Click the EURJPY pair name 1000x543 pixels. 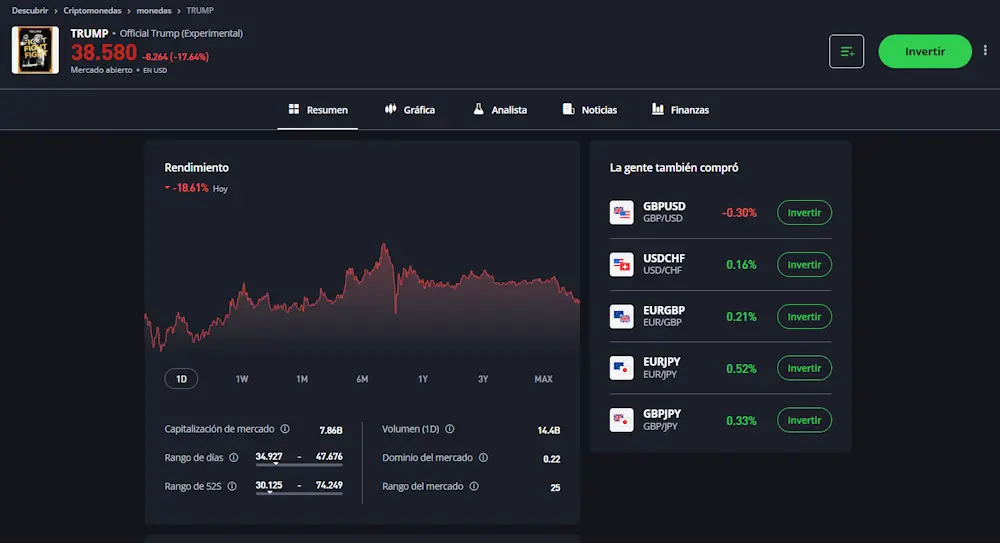point(661,362)
